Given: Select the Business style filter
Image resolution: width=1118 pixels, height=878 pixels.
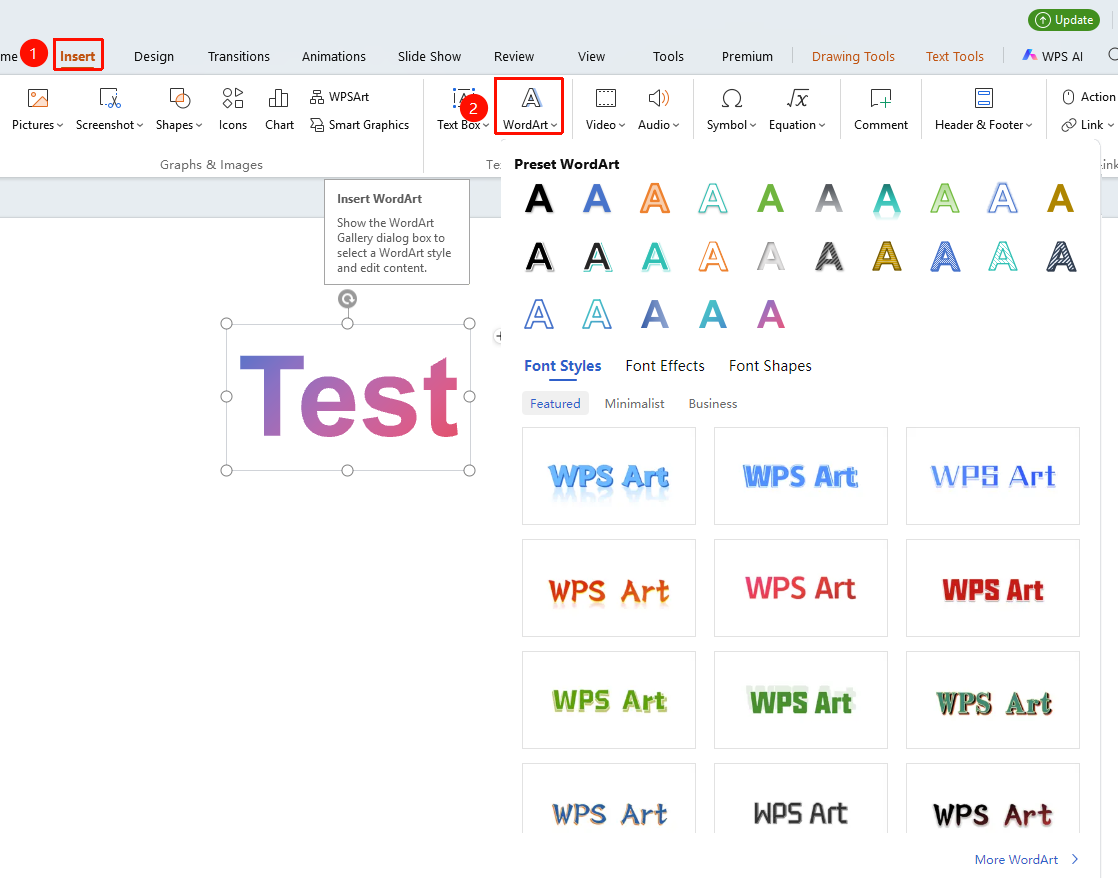Looking at the screenshot, I should (713, 404).
